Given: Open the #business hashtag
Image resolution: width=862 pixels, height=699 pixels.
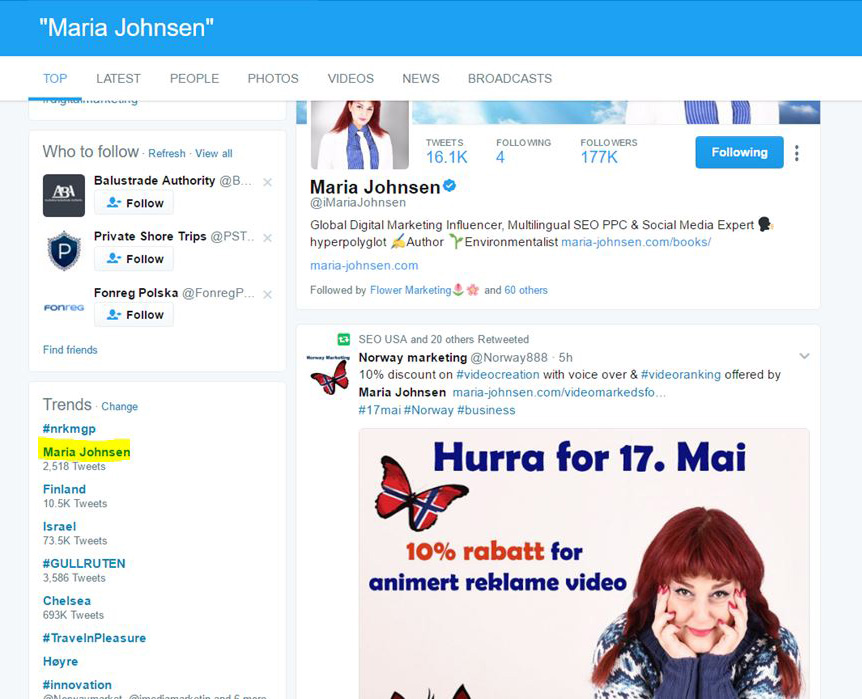Looking at the screenshot, I should (x=487, y=410).
